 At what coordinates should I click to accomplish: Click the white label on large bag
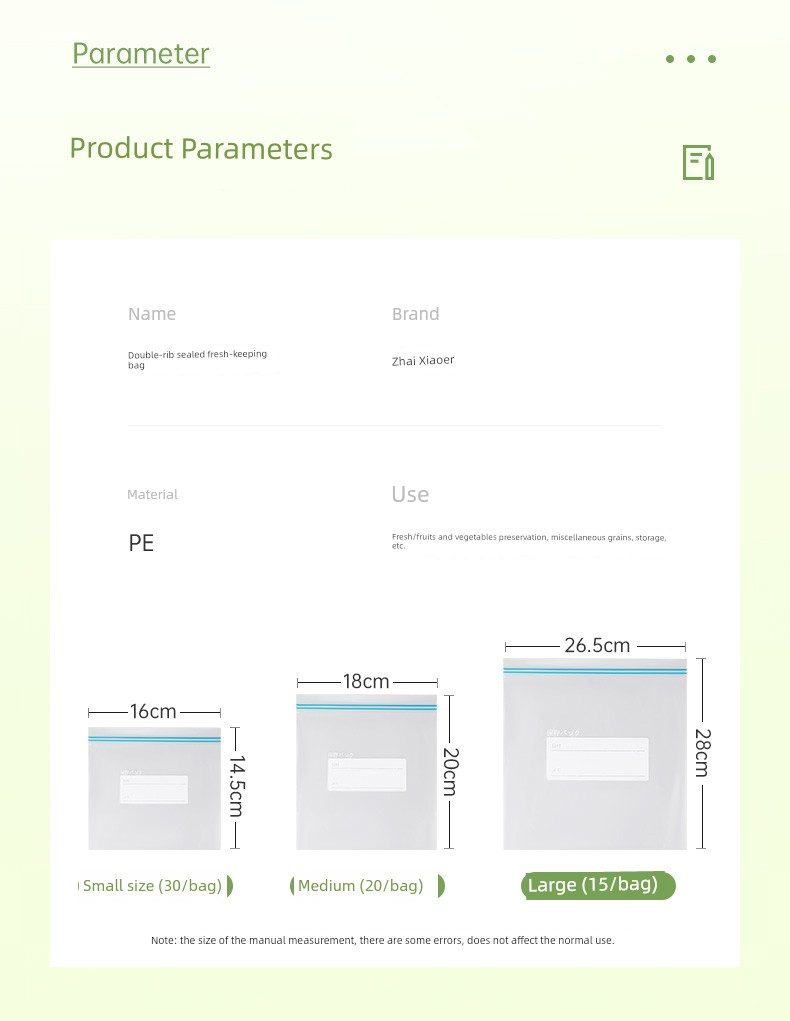(x=597, y=759)
